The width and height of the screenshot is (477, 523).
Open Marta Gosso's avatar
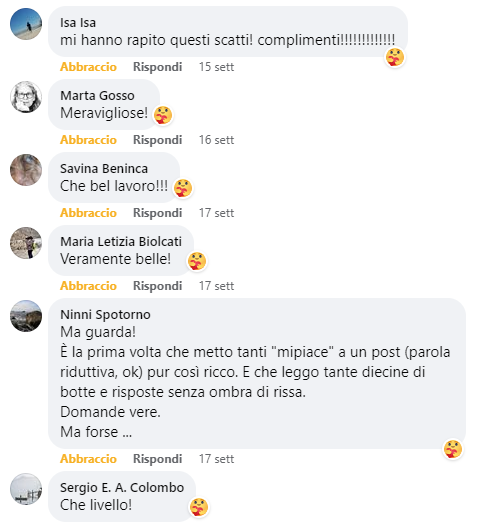[x=26, y=97]
